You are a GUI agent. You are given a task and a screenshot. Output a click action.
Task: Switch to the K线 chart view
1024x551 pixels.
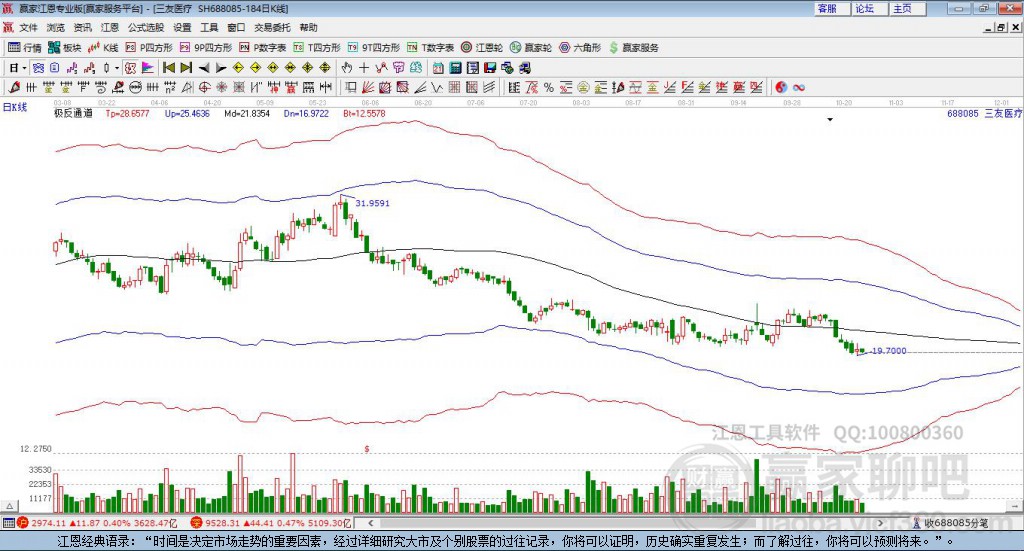pos(103,48)
